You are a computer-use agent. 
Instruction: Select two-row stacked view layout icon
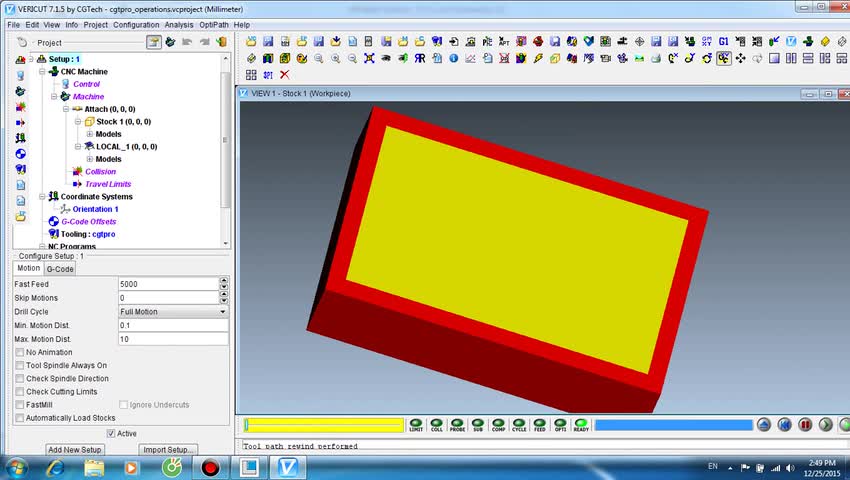(808, 58)
